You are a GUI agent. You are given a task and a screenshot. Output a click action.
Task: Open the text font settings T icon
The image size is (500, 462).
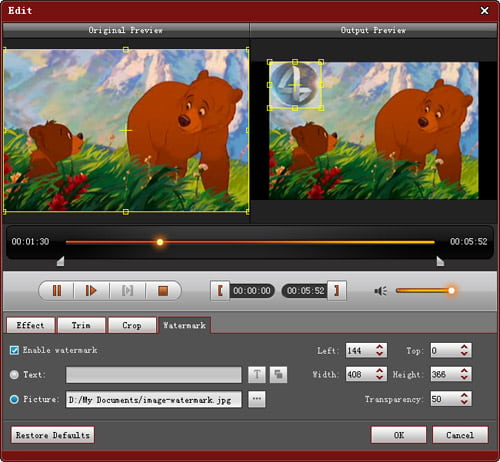[257, 375]
